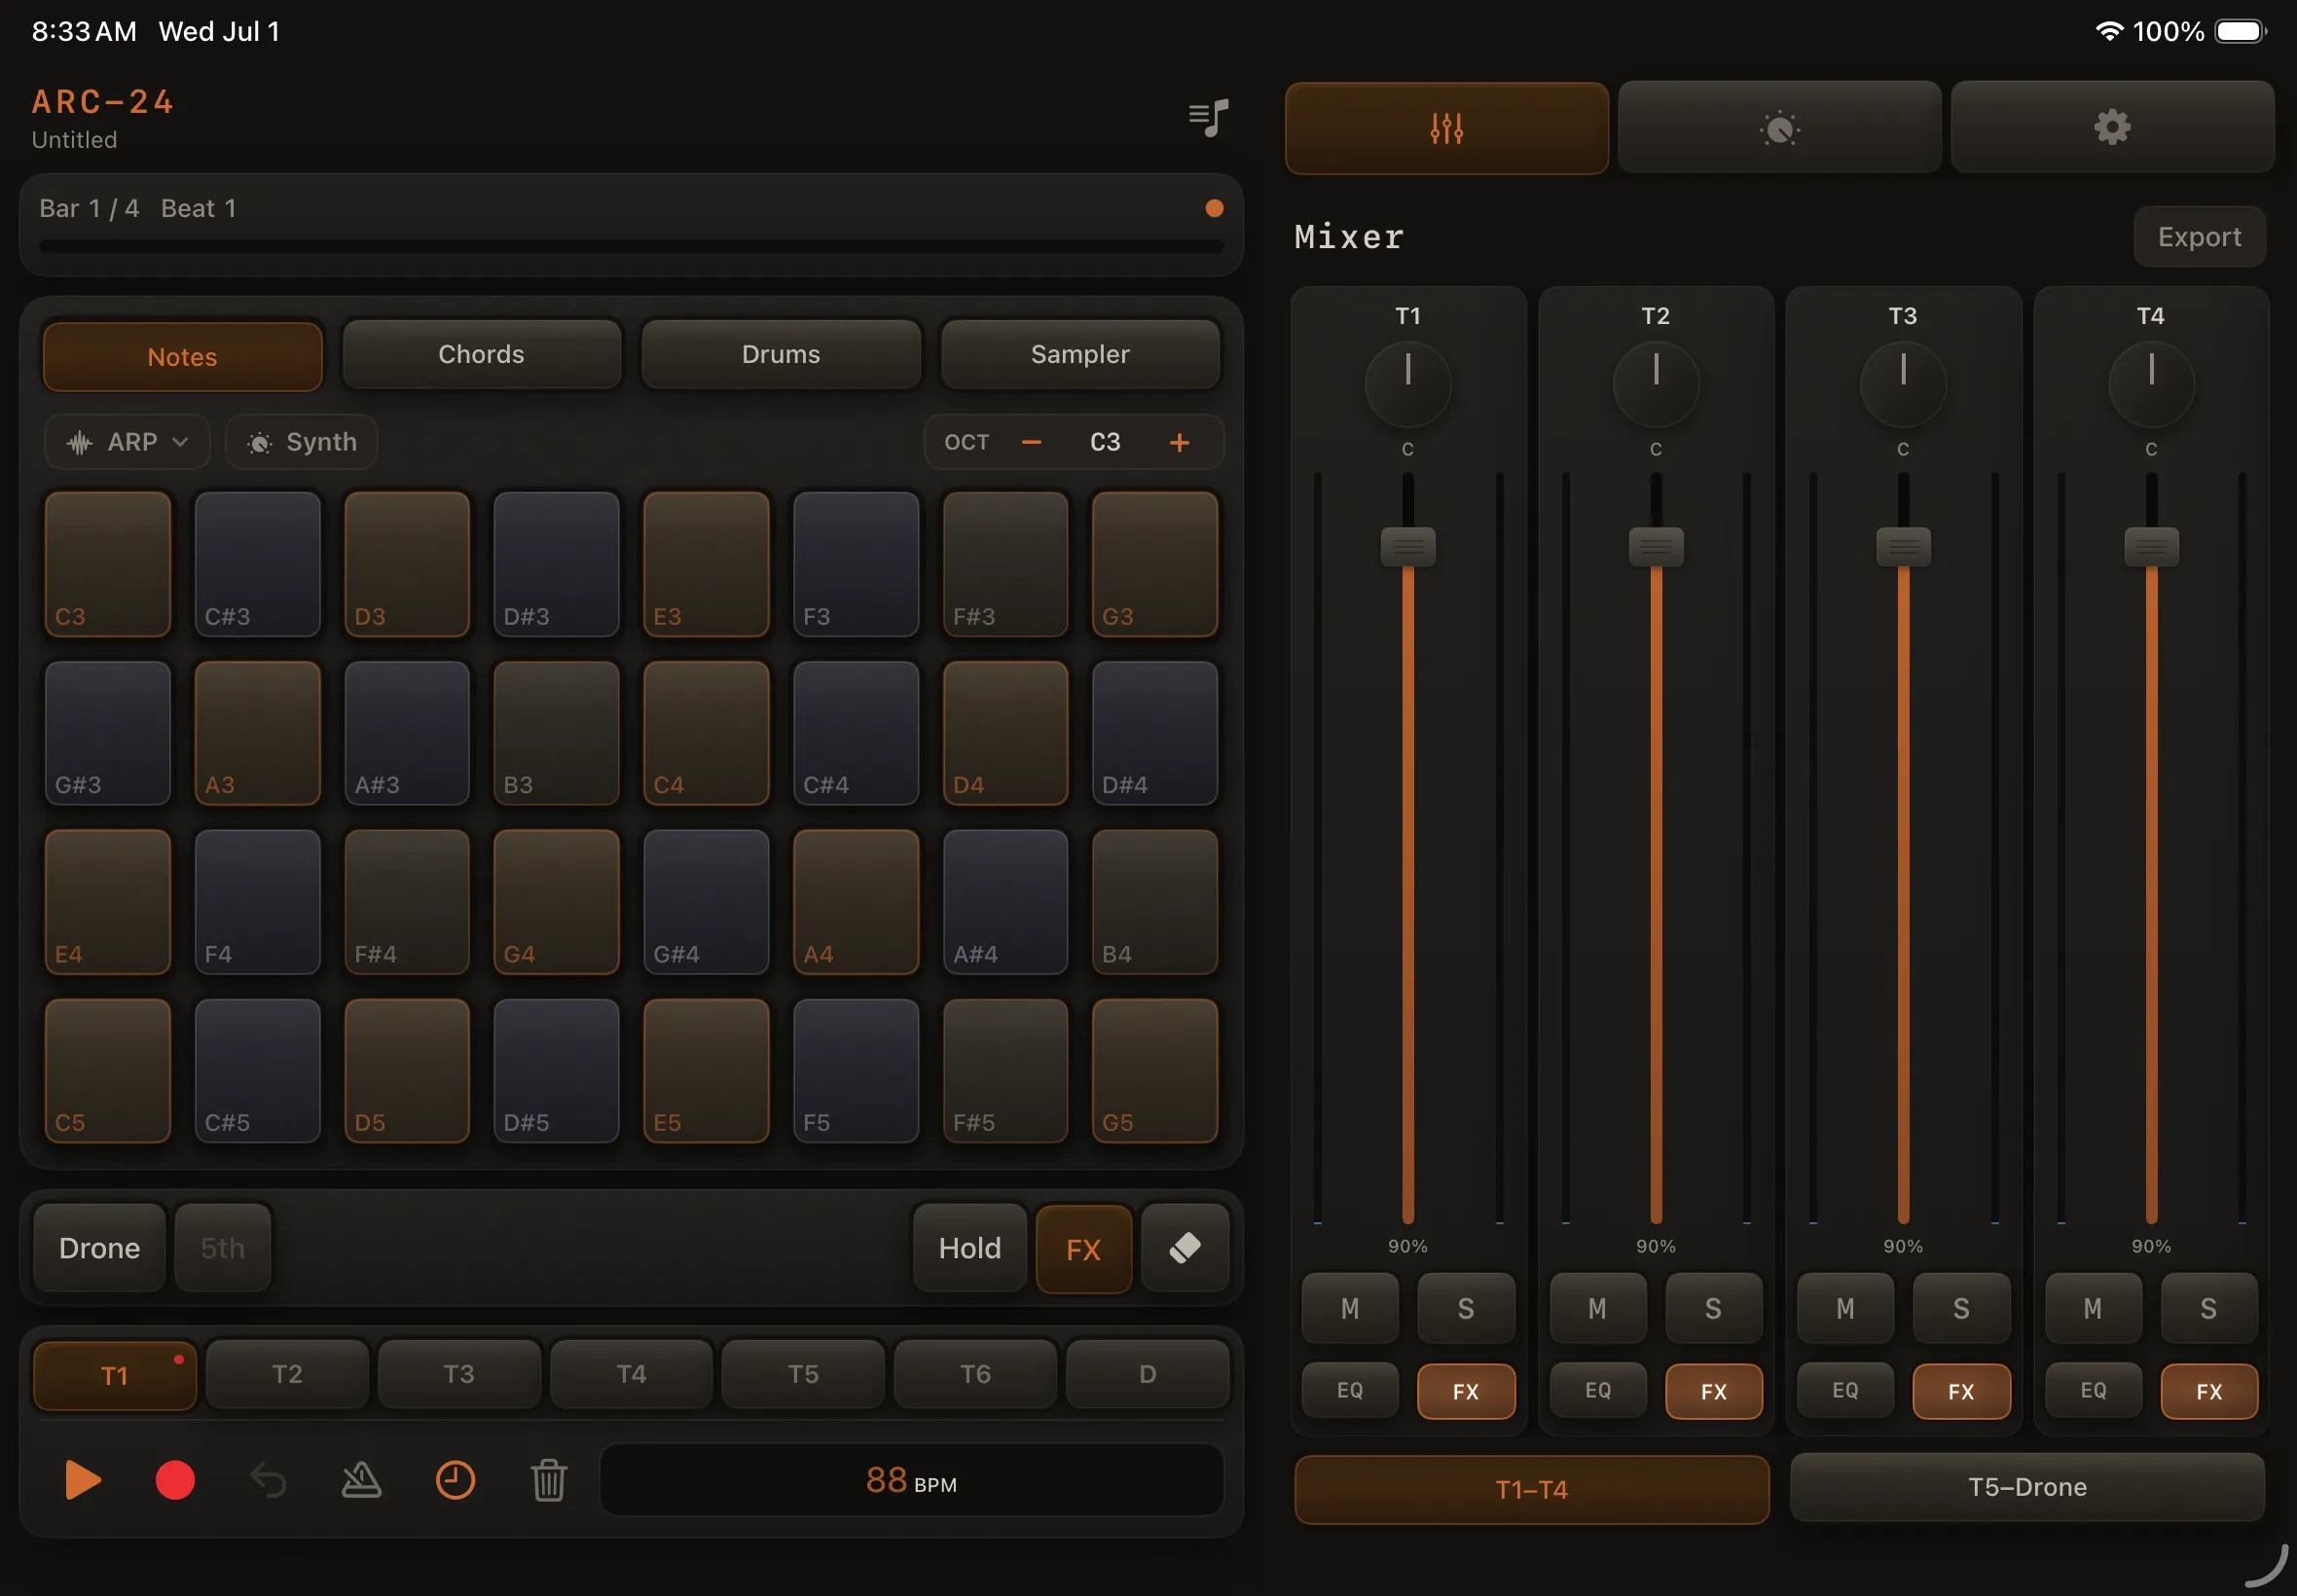Toggle the 5th button
Image resolution: width=2297 pixels, height=1596 pixels.
(222, 1248)
